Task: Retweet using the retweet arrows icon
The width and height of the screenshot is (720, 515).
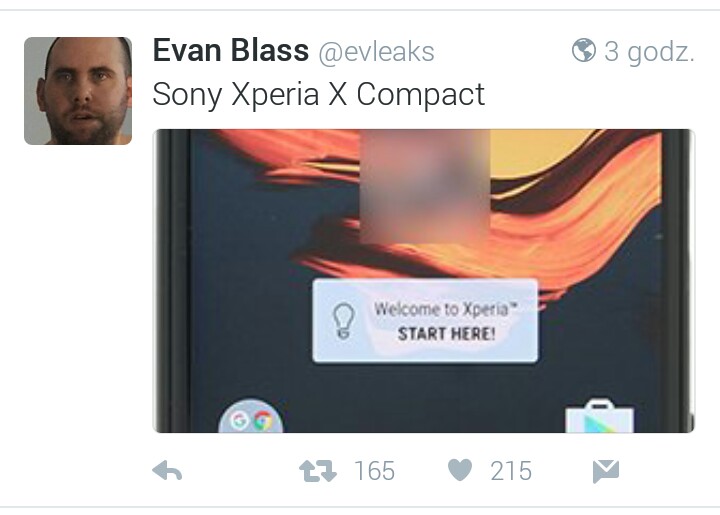Action: pyautogui.click(x=317, y=471)
